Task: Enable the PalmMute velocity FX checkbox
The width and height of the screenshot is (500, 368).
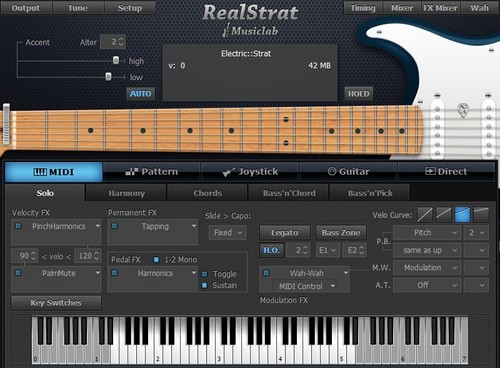Action: (x=18, y=273)
